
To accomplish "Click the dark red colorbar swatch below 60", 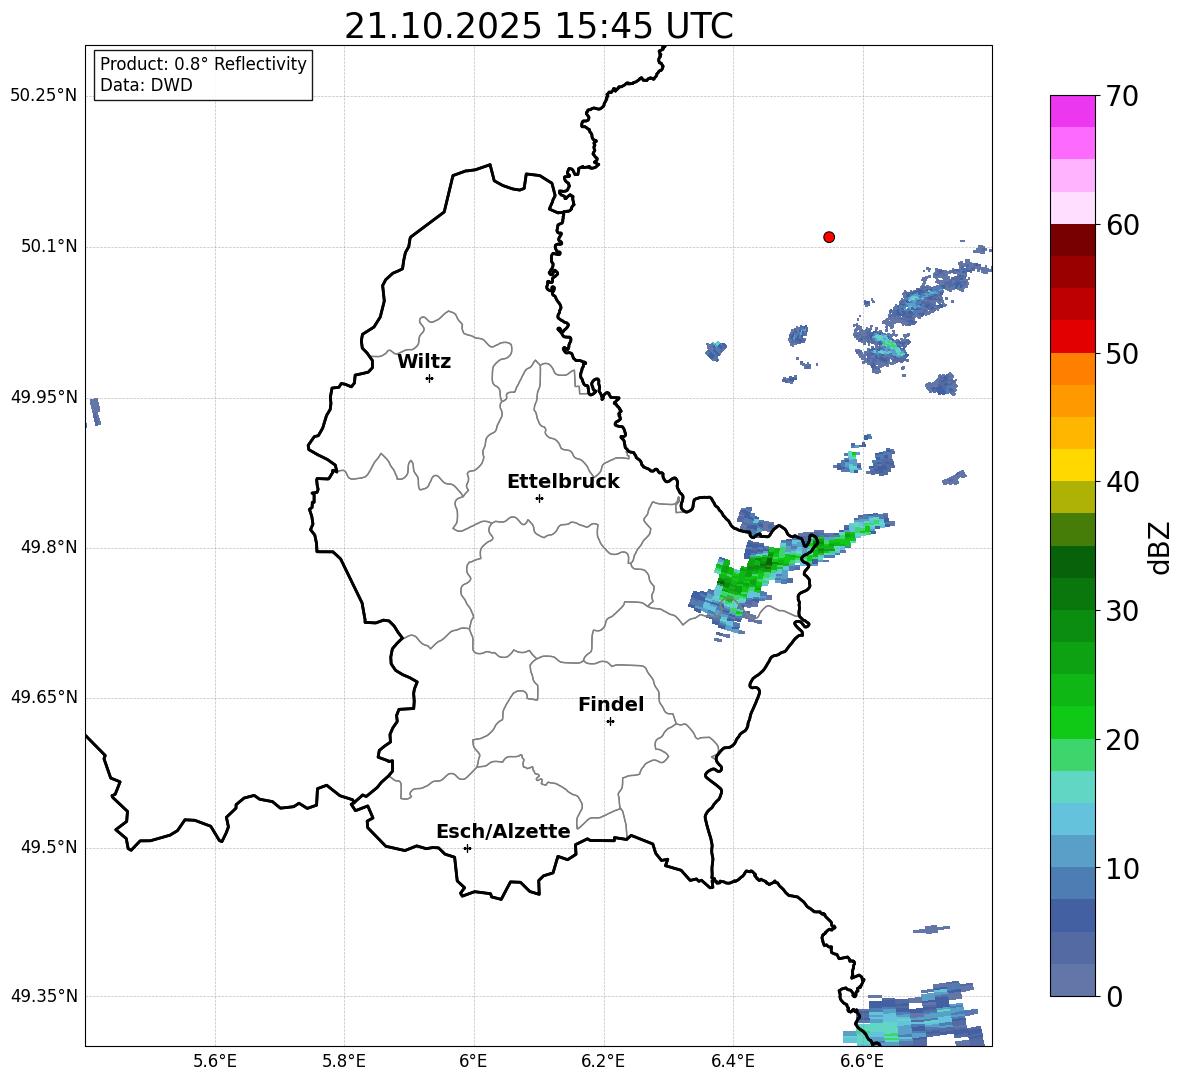I will [1072, 240].
